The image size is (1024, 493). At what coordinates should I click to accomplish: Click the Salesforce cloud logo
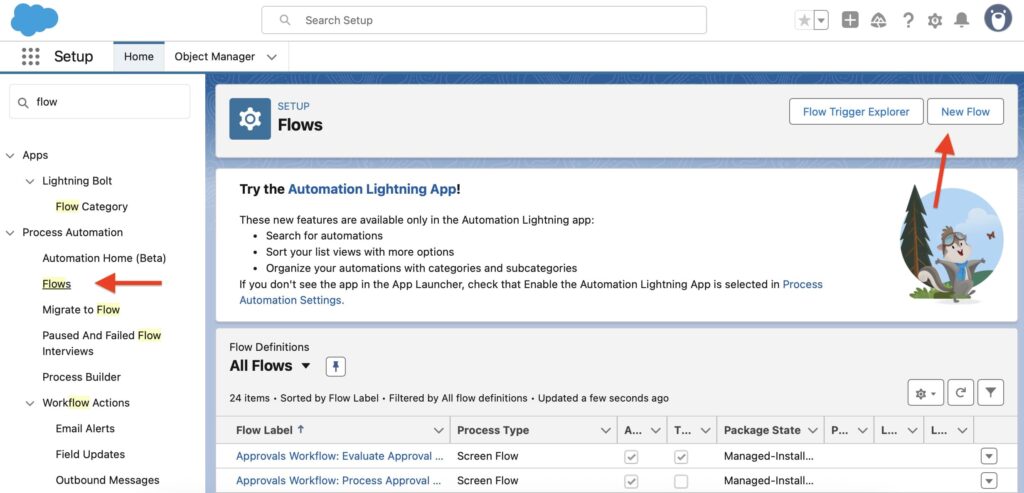click(35, 20)
